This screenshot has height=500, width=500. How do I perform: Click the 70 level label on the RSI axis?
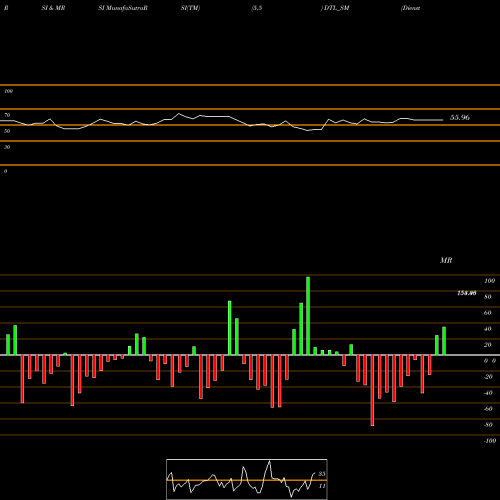[7, 115]
